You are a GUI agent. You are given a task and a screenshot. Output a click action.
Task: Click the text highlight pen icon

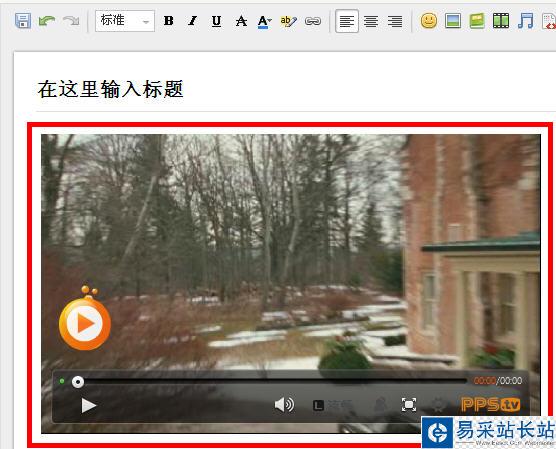click(x=288, y=21)
